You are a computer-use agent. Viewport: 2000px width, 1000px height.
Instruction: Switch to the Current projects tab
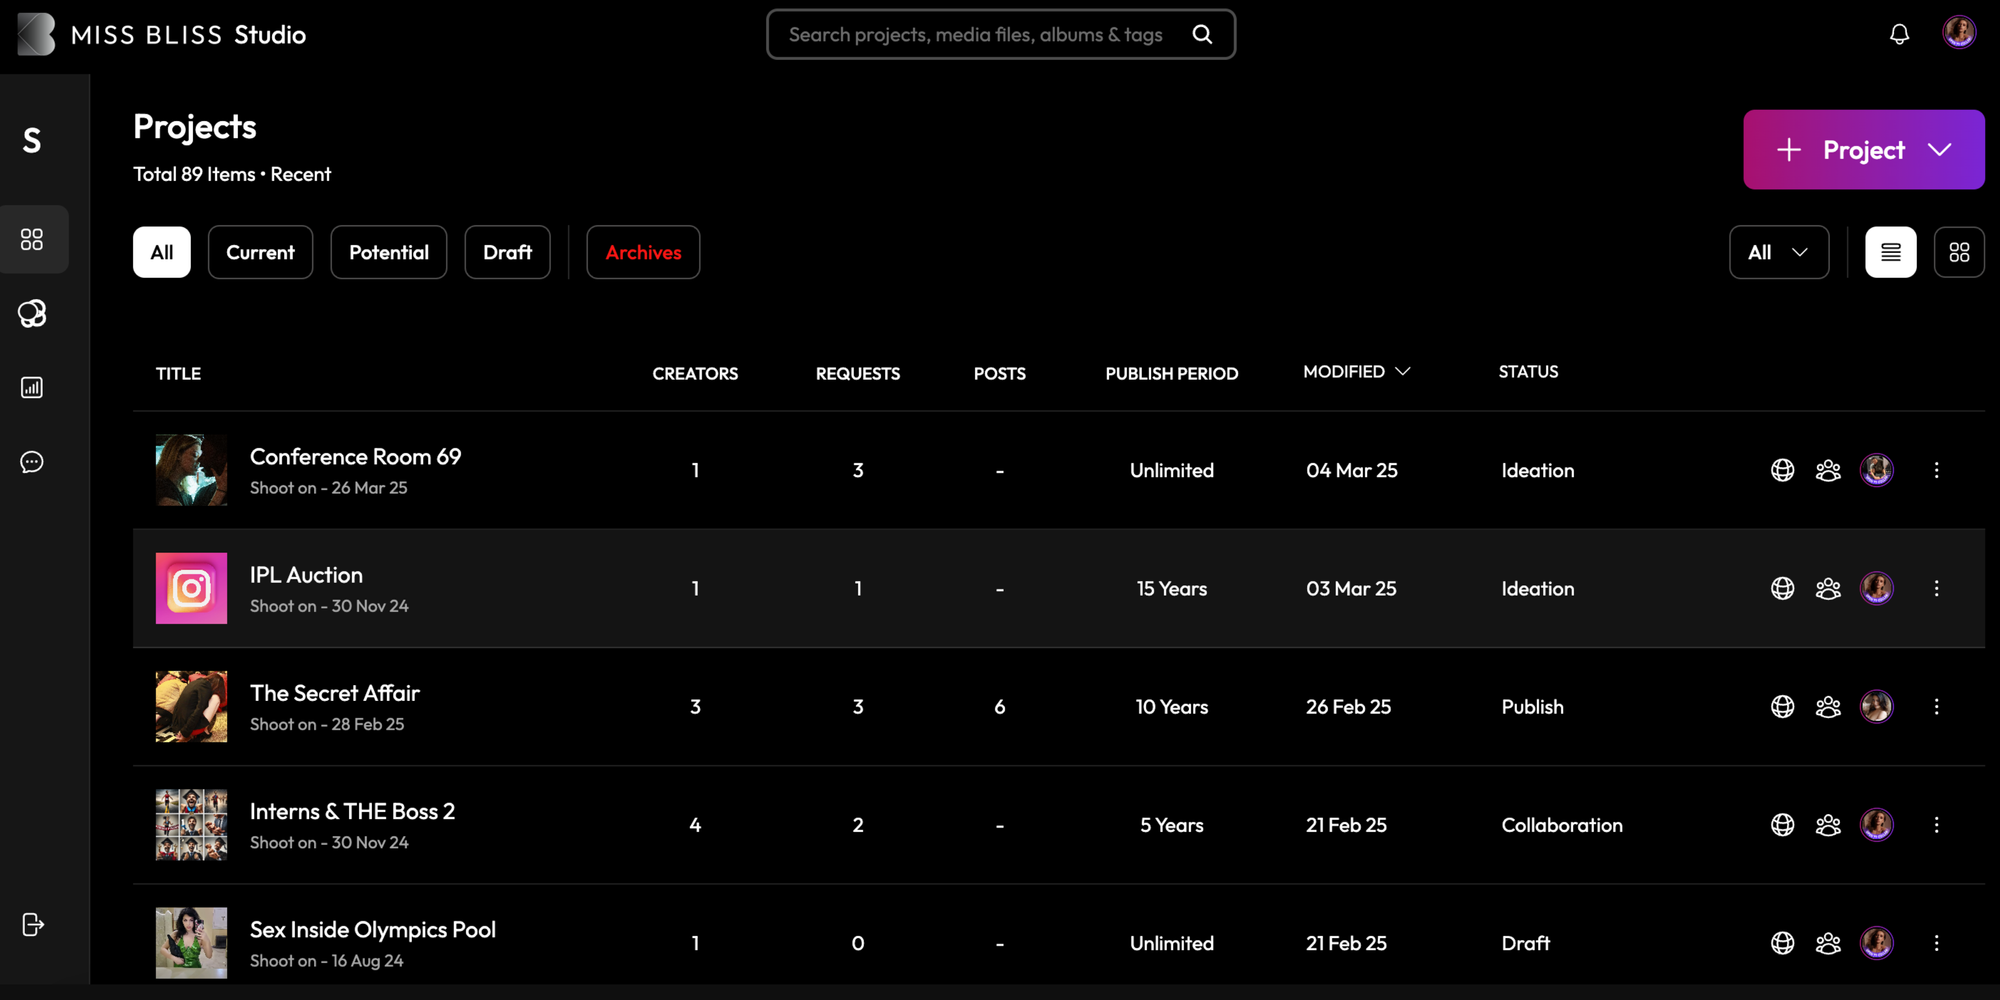click(260, 252)
